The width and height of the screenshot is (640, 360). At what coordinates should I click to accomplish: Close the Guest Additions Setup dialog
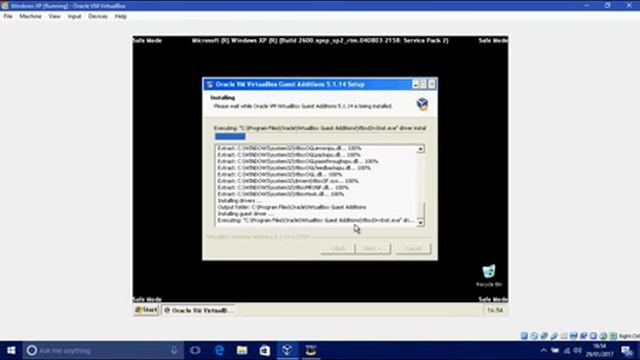(431, 84)
